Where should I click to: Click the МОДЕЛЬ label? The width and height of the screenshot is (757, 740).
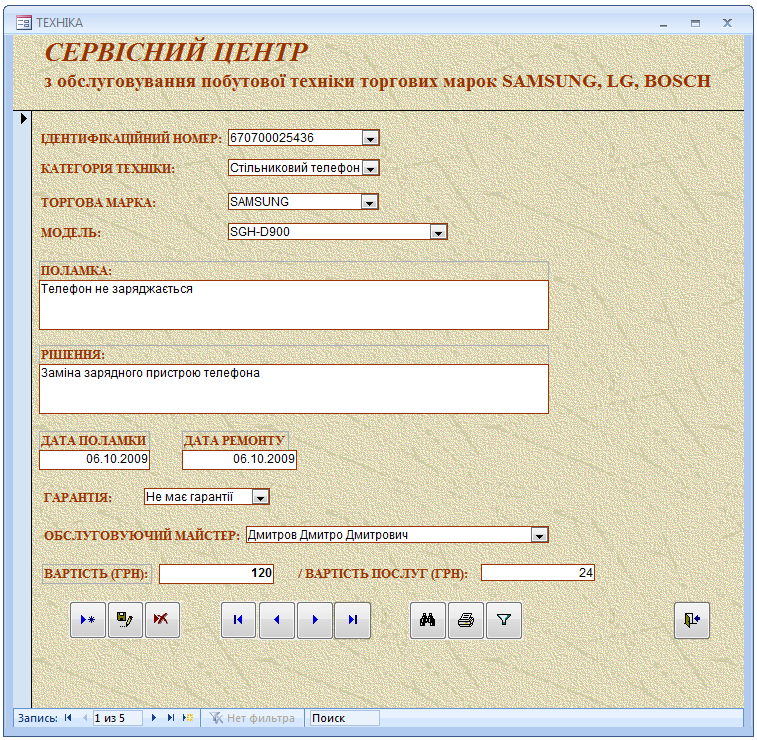point(71,233)
